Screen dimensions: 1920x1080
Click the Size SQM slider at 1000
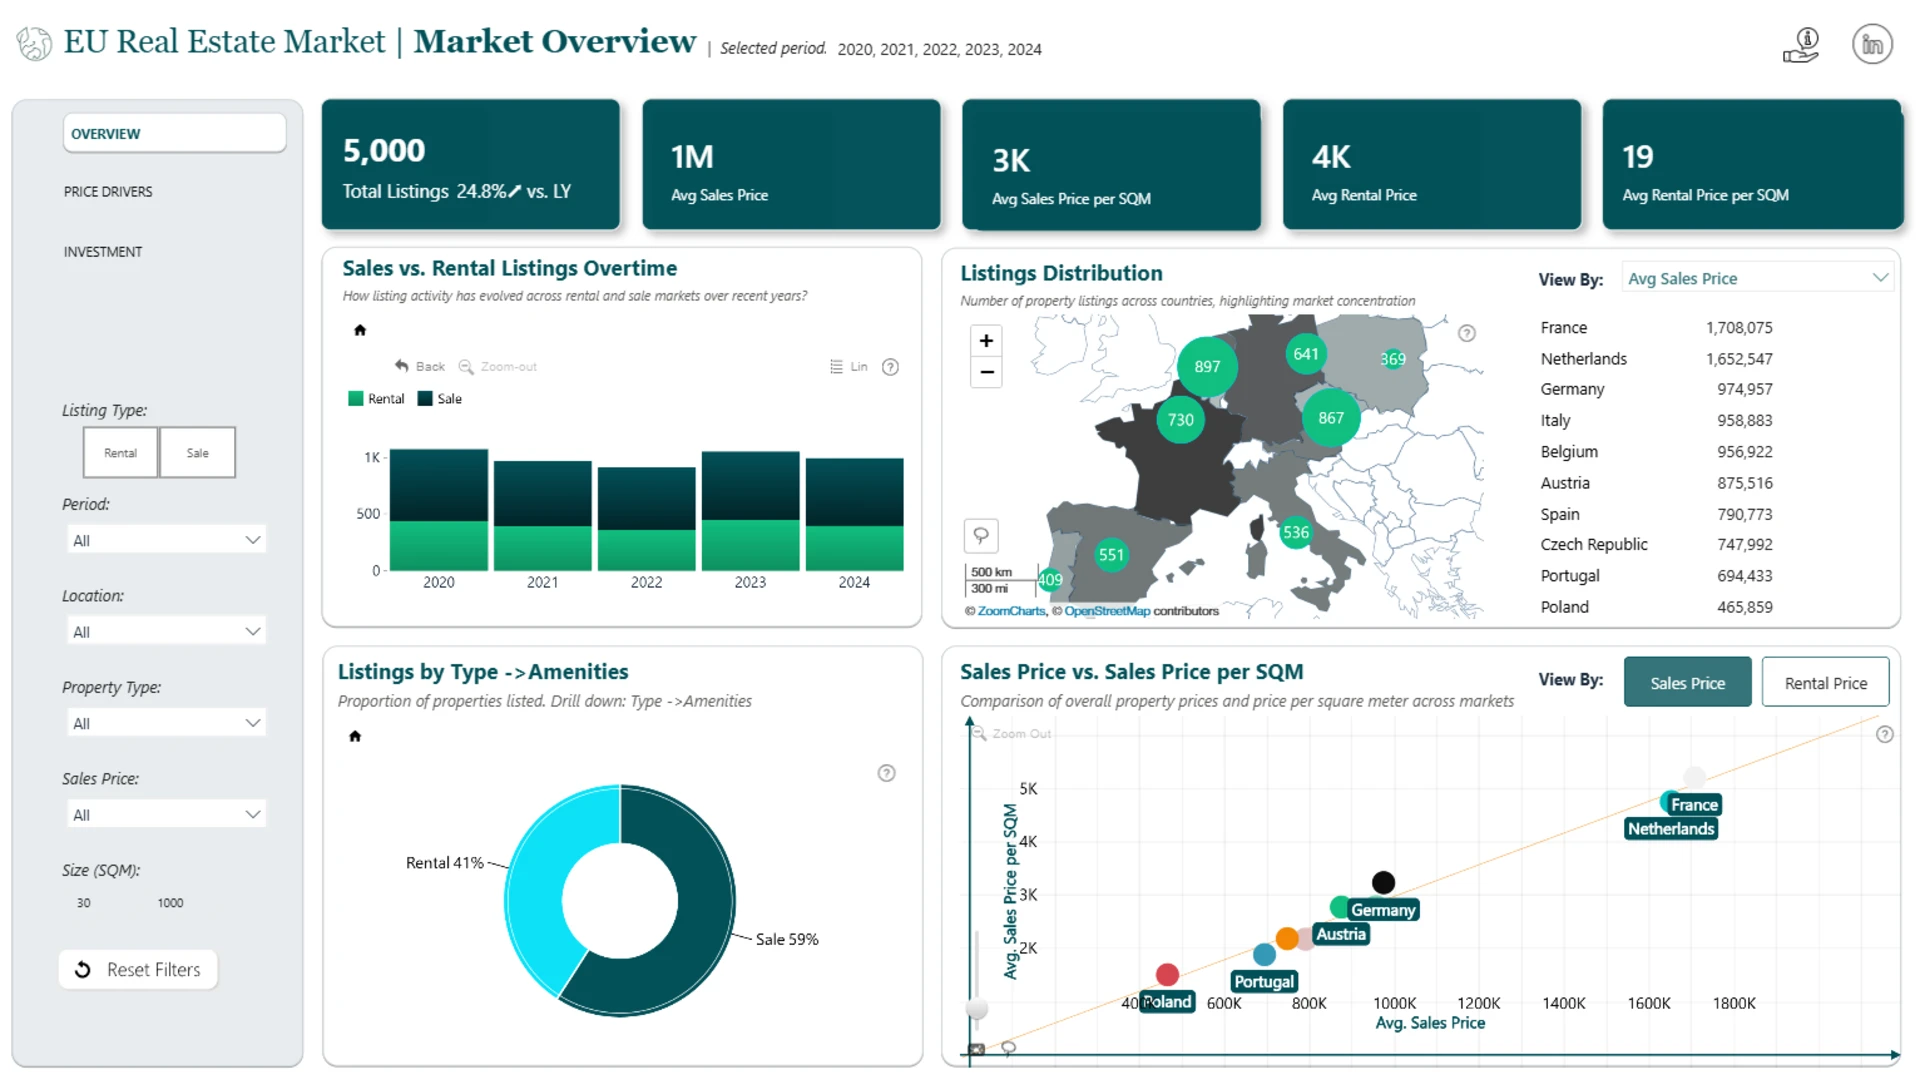coord(170,903)
